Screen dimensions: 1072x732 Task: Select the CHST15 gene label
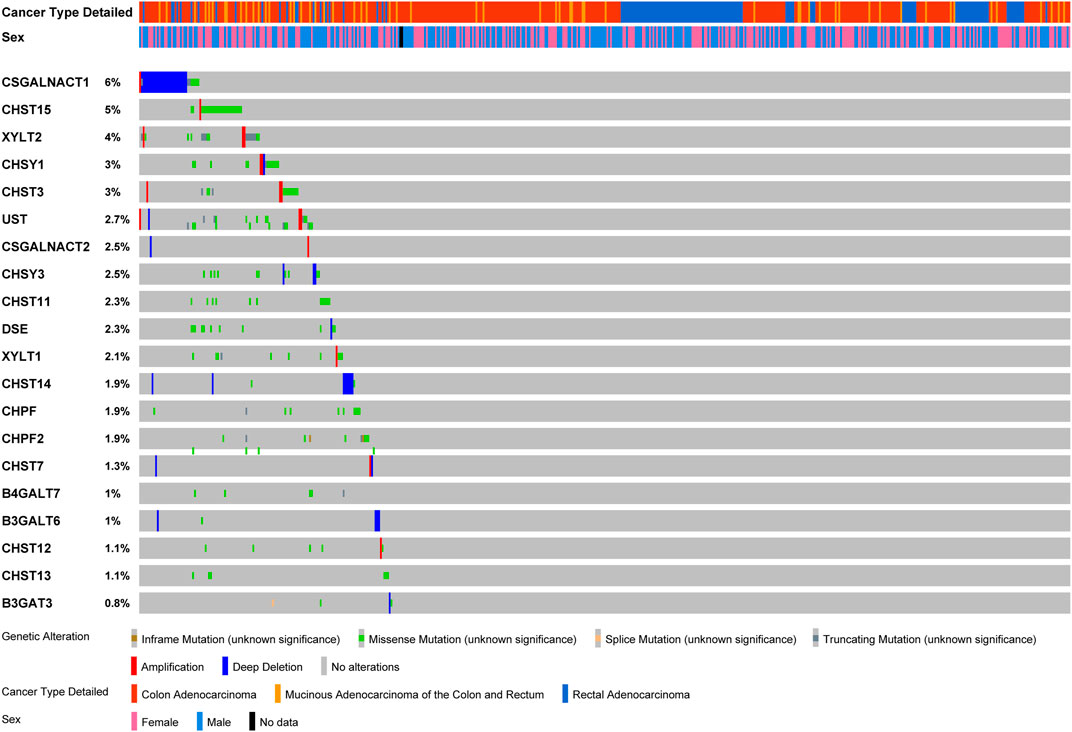tap(27, 109)
